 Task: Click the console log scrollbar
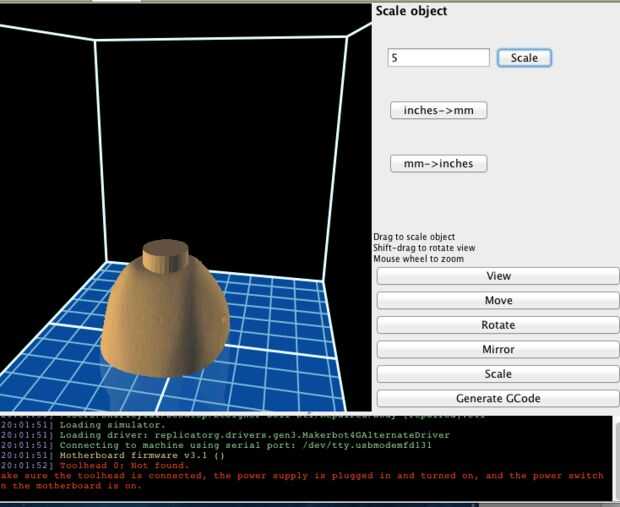(616, 459)
